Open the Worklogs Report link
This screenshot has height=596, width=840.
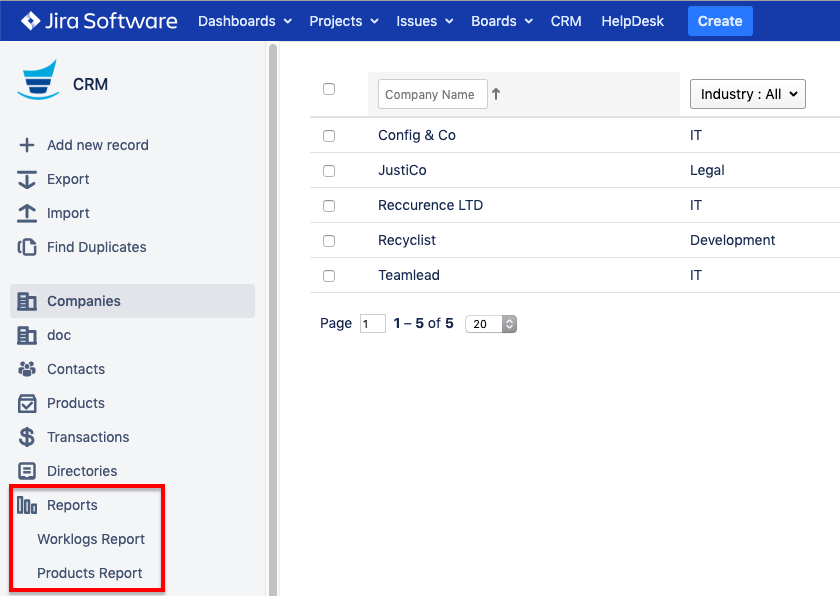click(x=91, y=539)
